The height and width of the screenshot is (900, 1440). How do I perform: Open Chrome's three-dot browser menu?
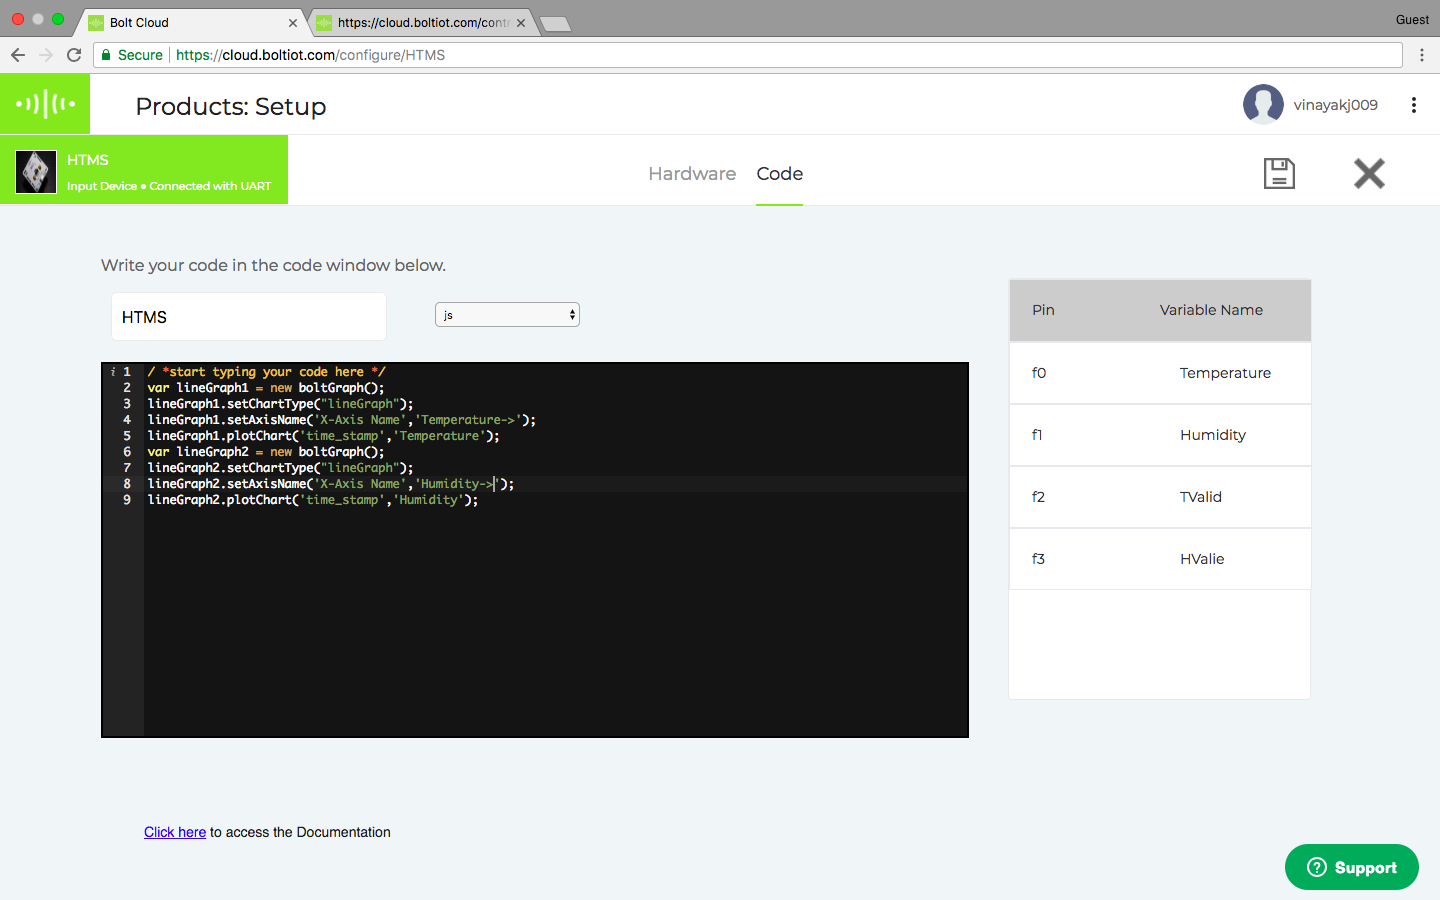click(x=1421, y=55)
